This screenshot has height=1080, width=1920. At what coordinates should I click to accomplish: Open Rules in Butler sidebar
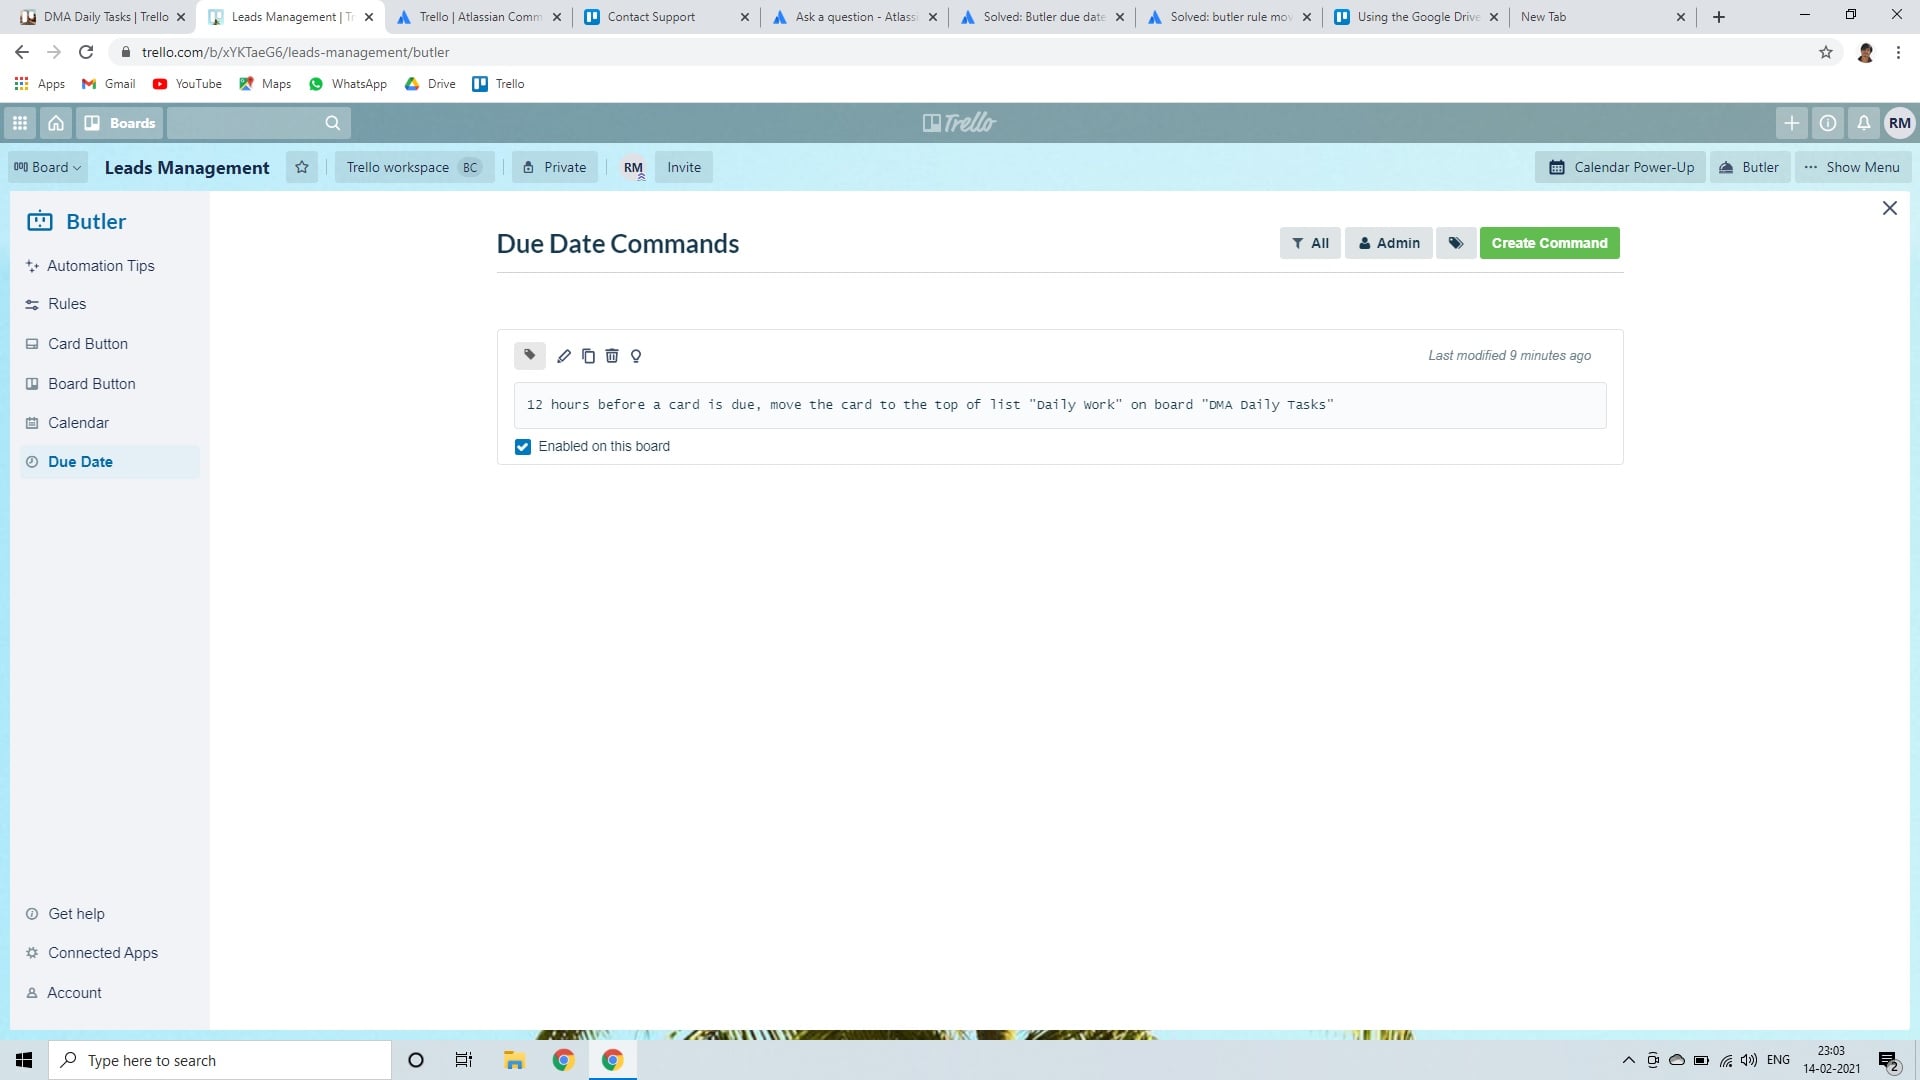[x=67, y=304]
